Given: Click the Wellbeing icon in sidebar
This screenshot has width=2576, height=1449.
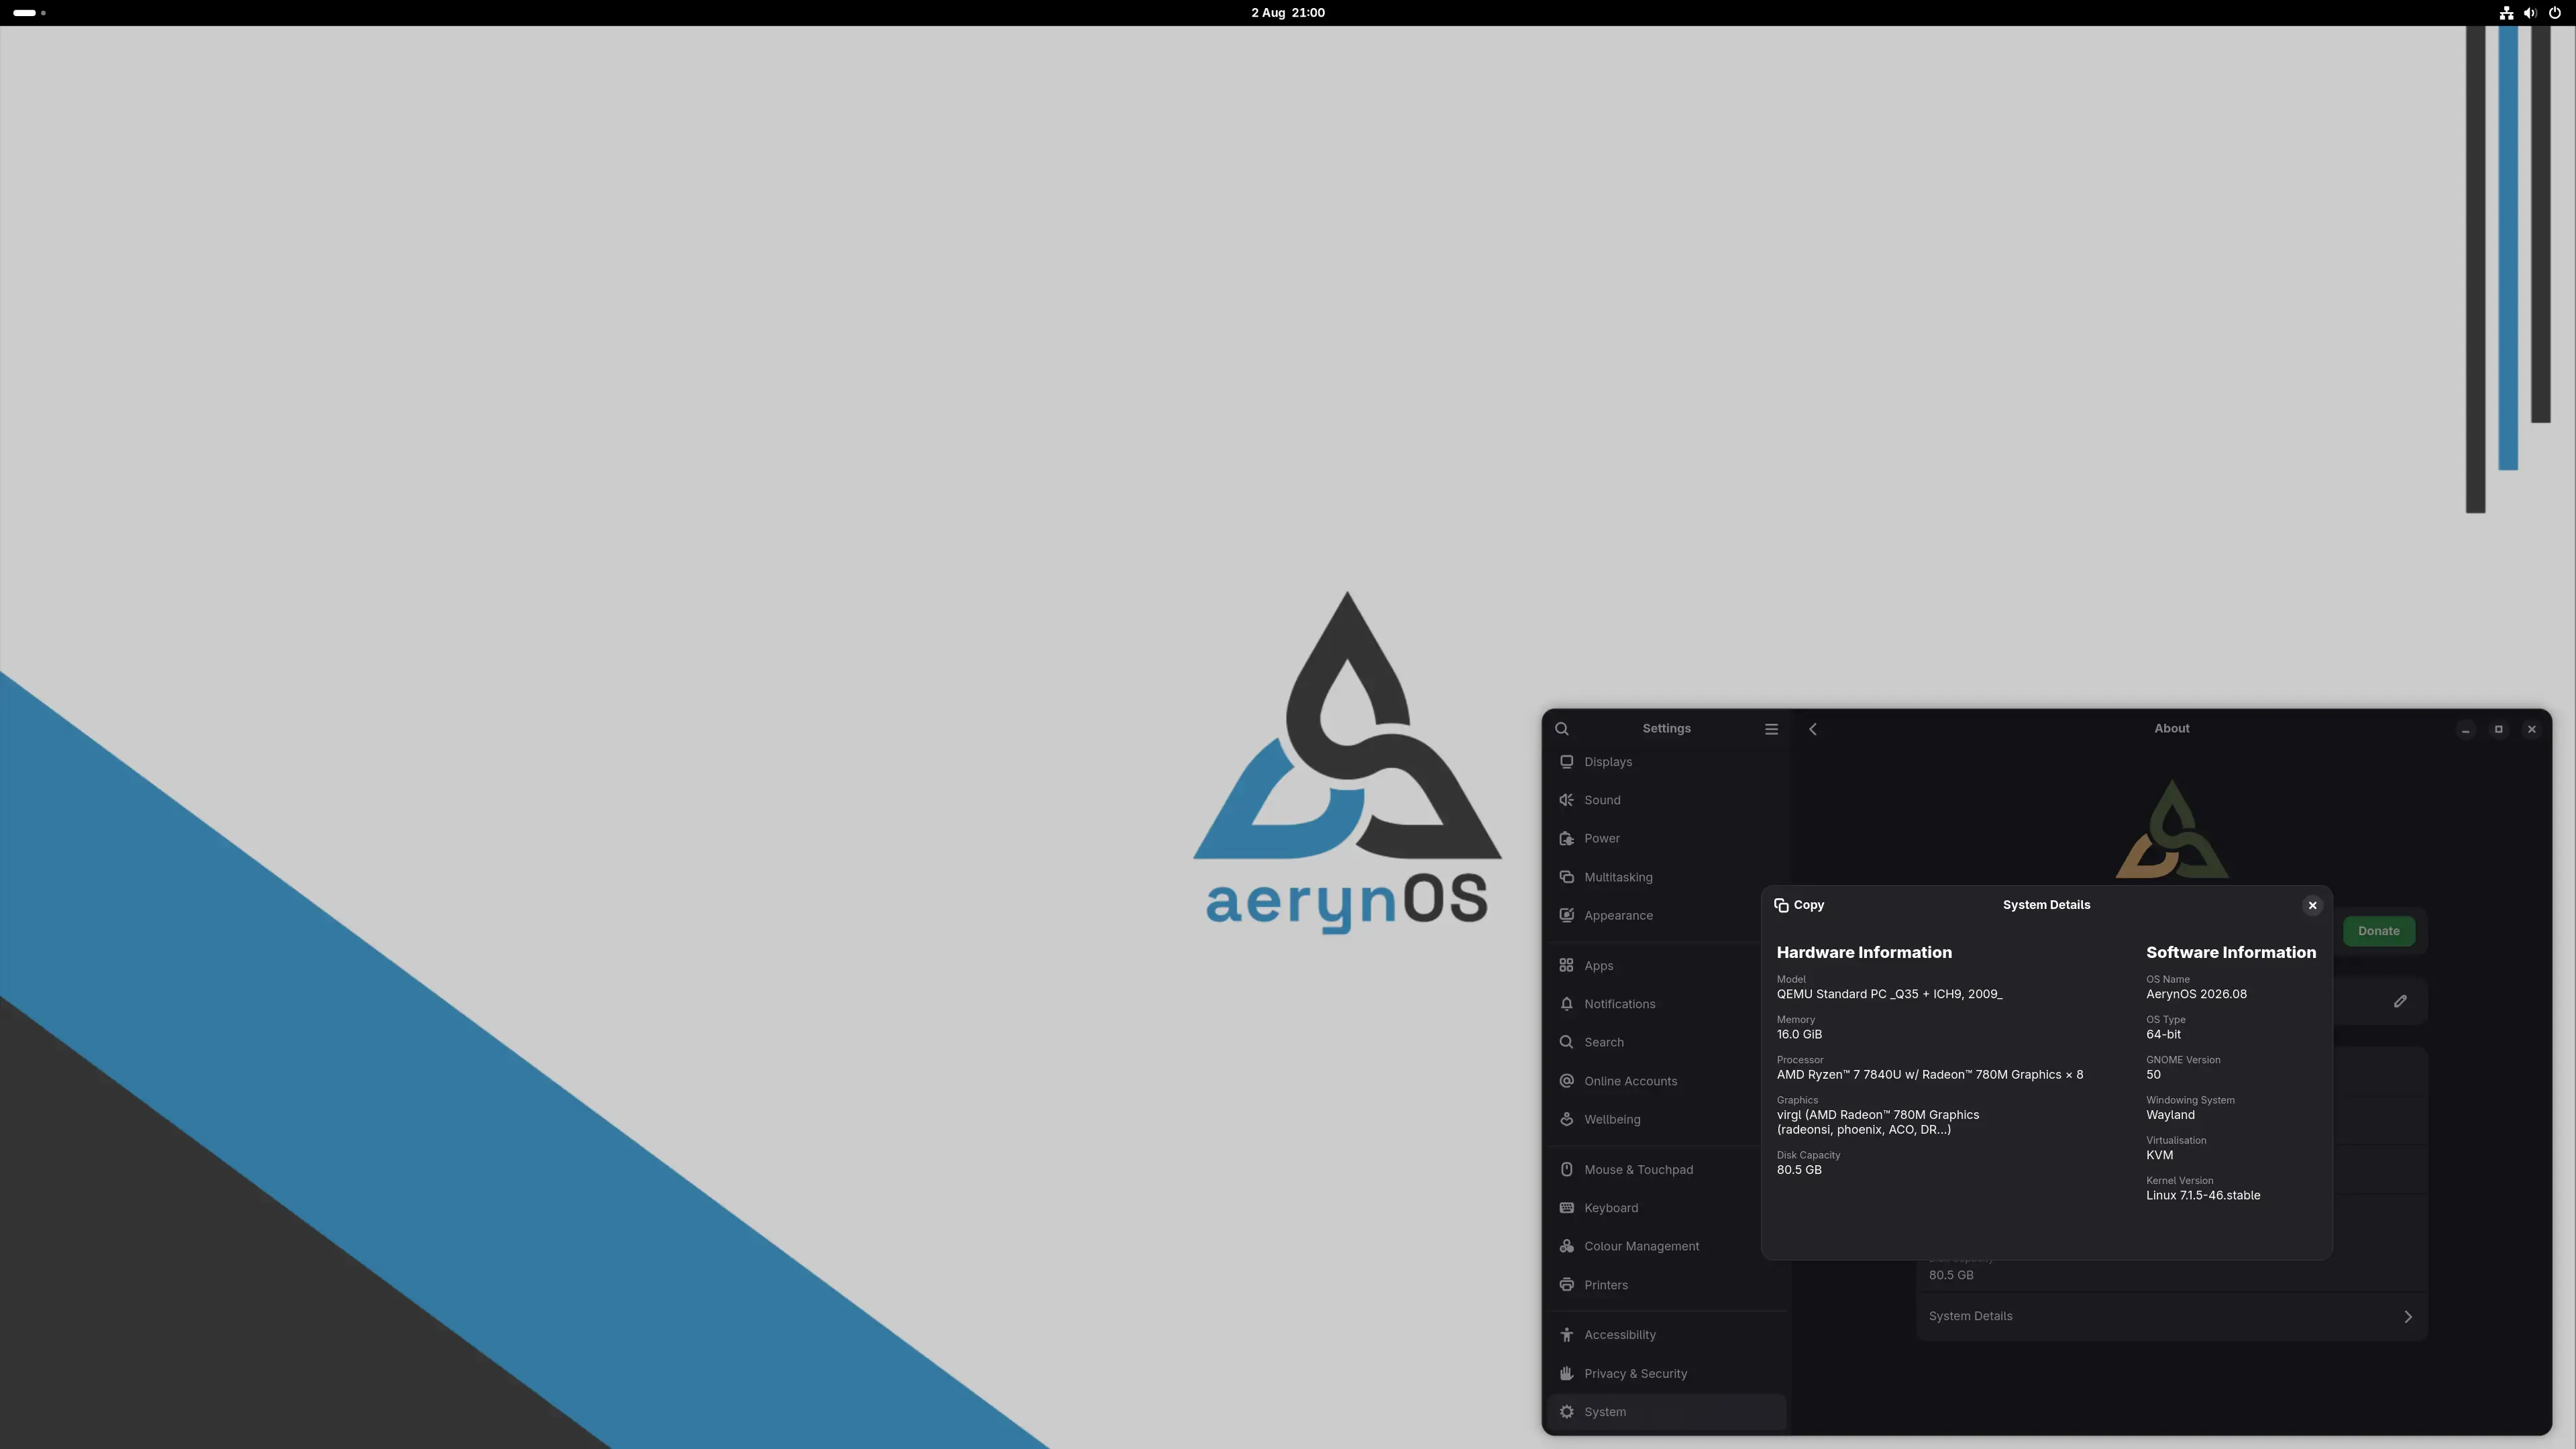Looking at the screenshot, I should pyautogui.click(x=1567, y=1119).
